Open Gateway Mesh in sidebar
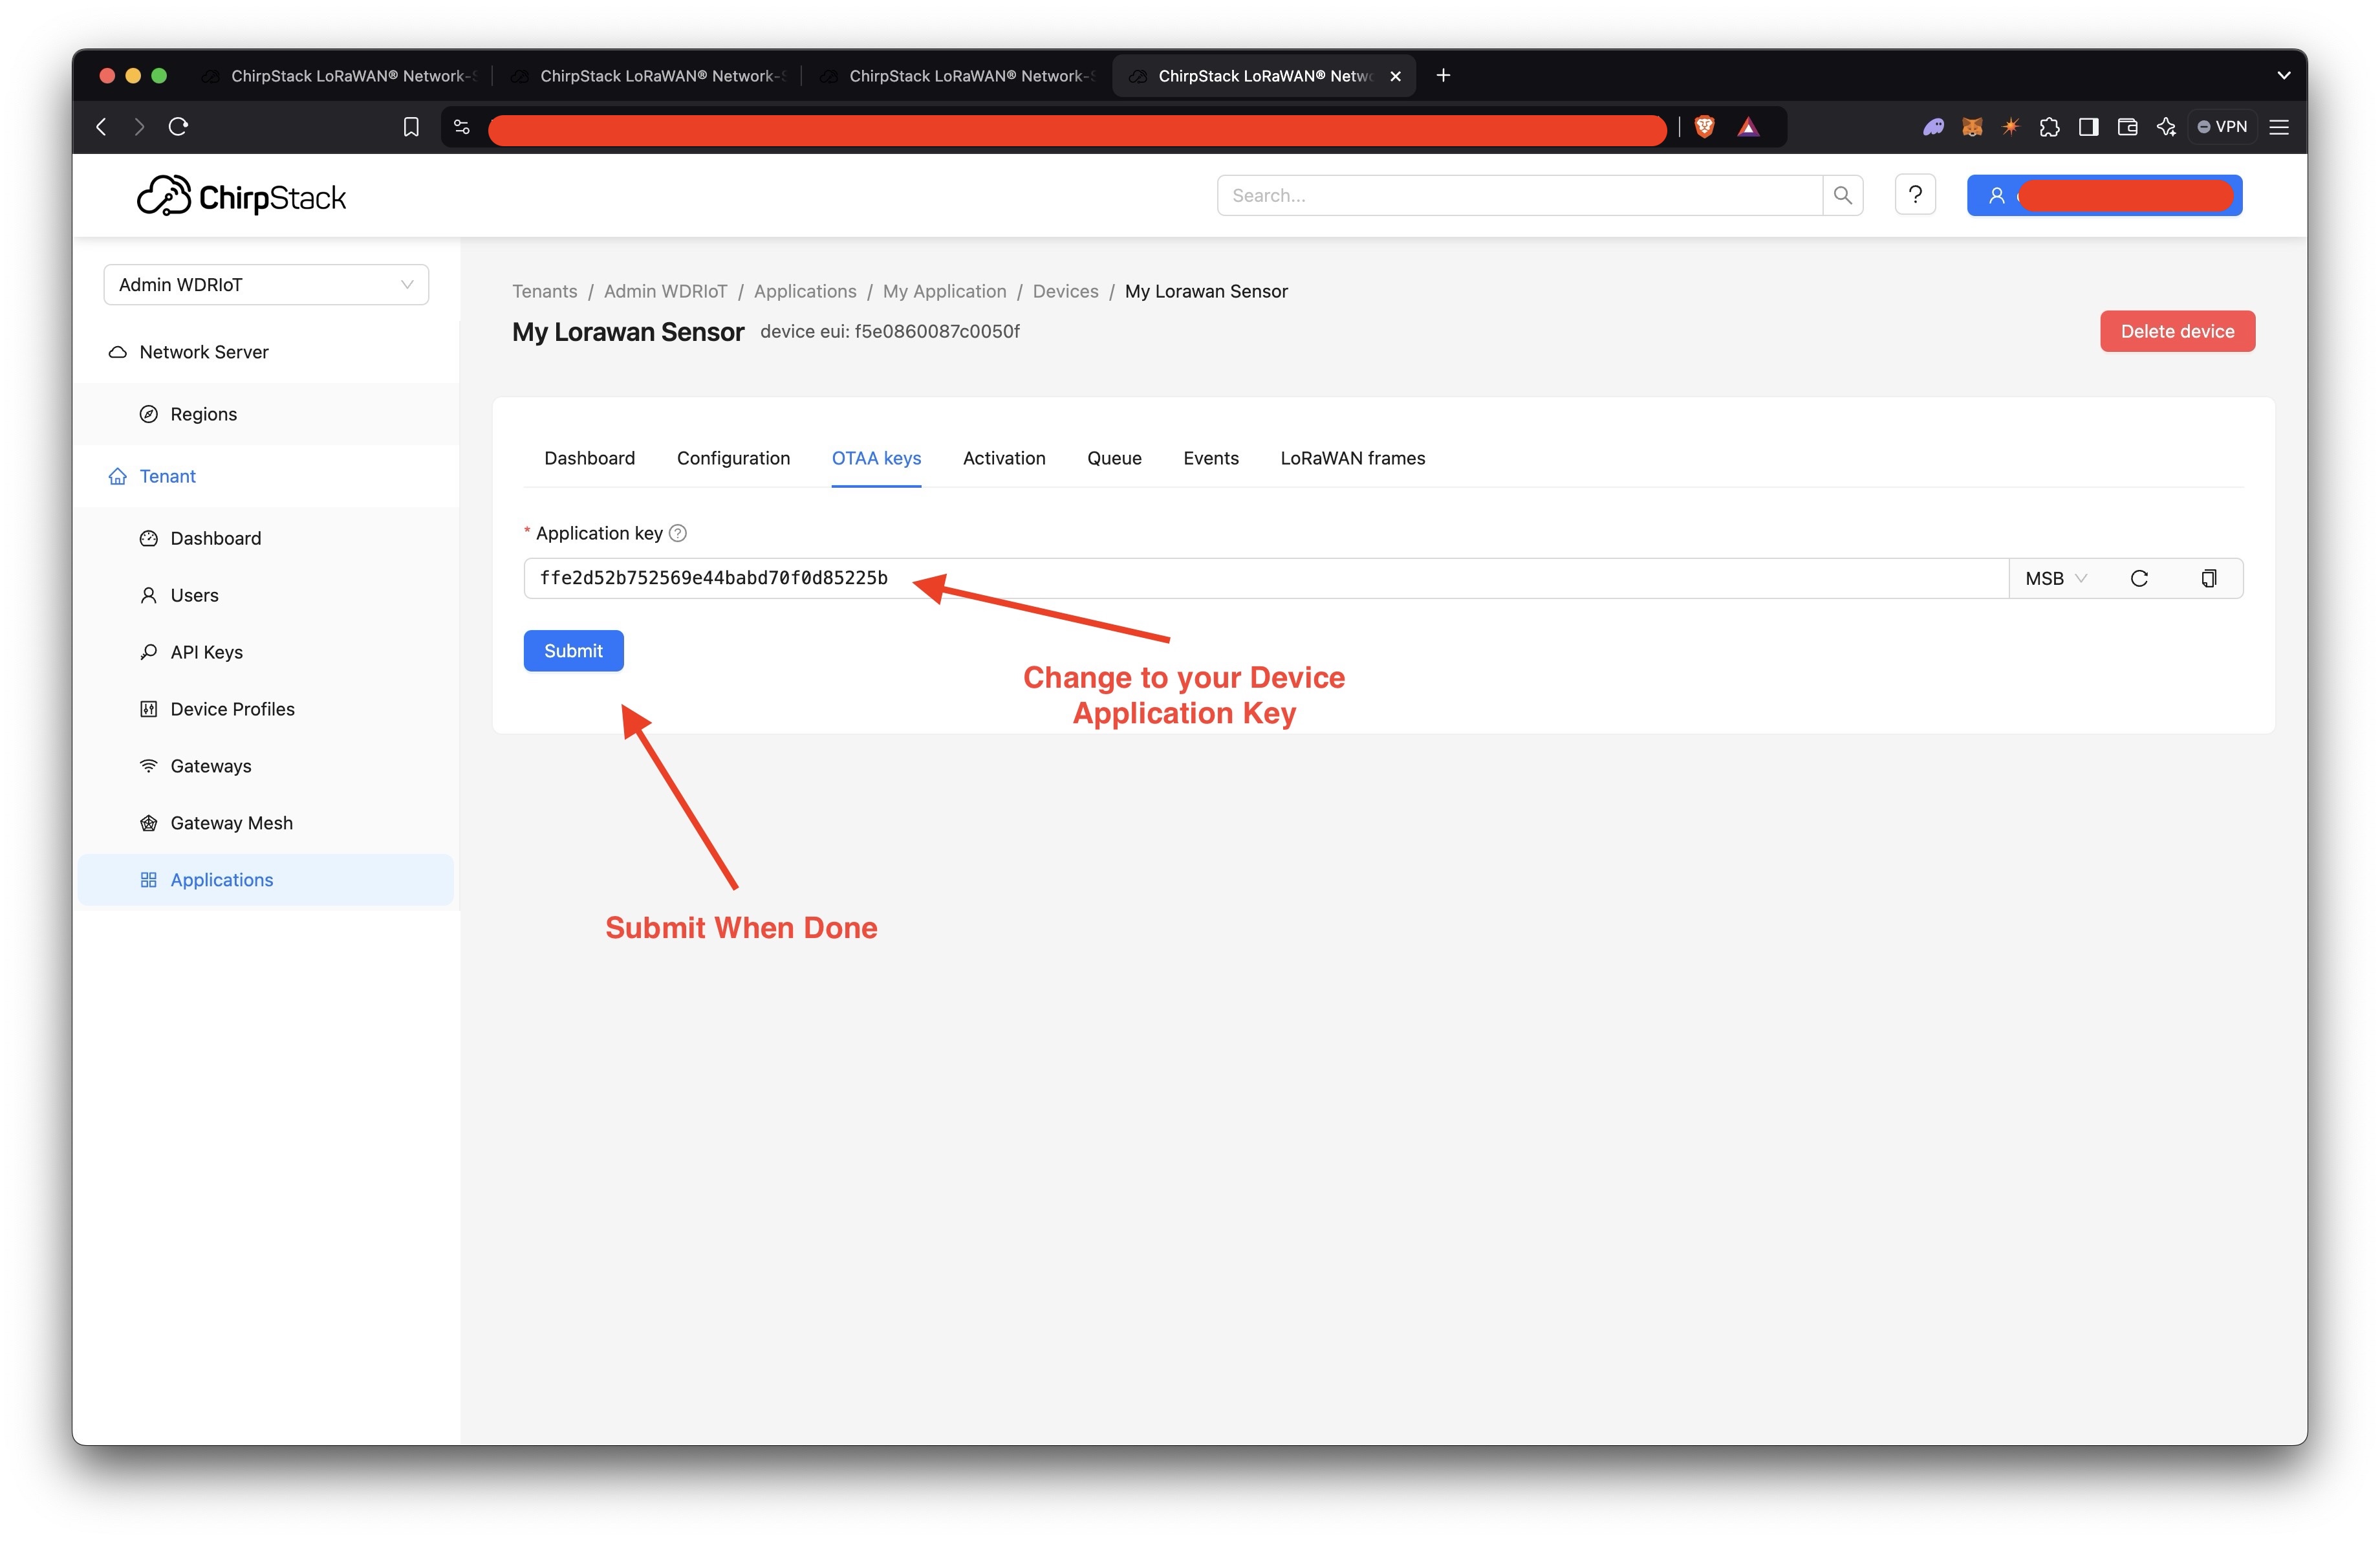The height and width of the screenshot is (1541, 2380). point(266,823)
